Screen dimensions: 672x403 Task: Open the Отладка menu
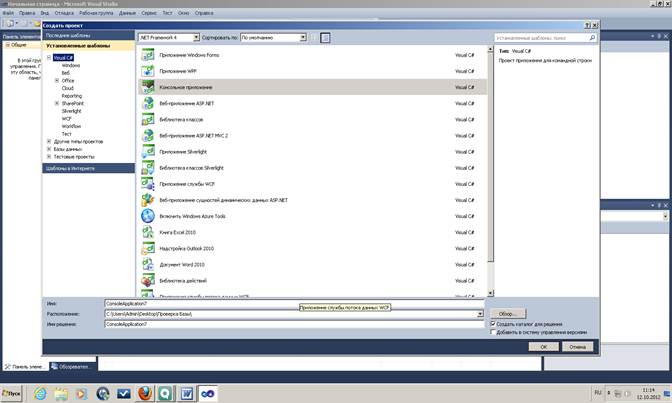[x=64, y=13]
